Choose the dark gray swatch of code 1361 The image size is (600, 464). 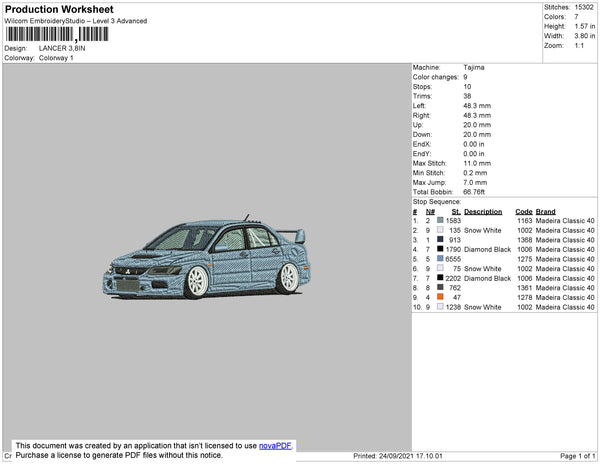(x=440, y=287)
